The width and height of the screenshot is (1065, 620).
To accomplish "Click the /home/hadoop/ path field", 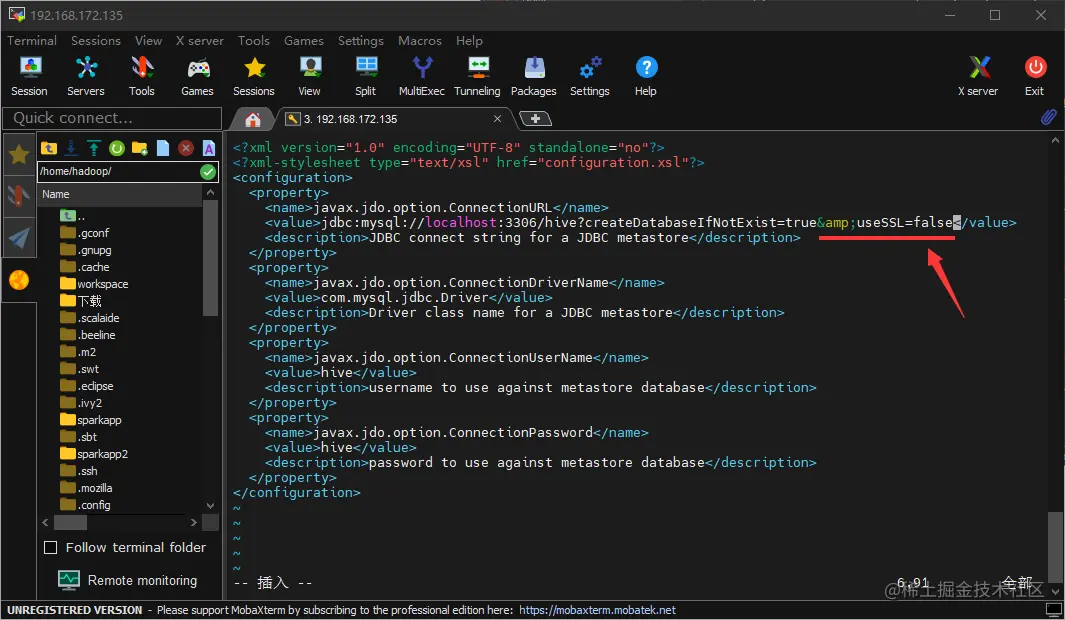I will (119, 171).
